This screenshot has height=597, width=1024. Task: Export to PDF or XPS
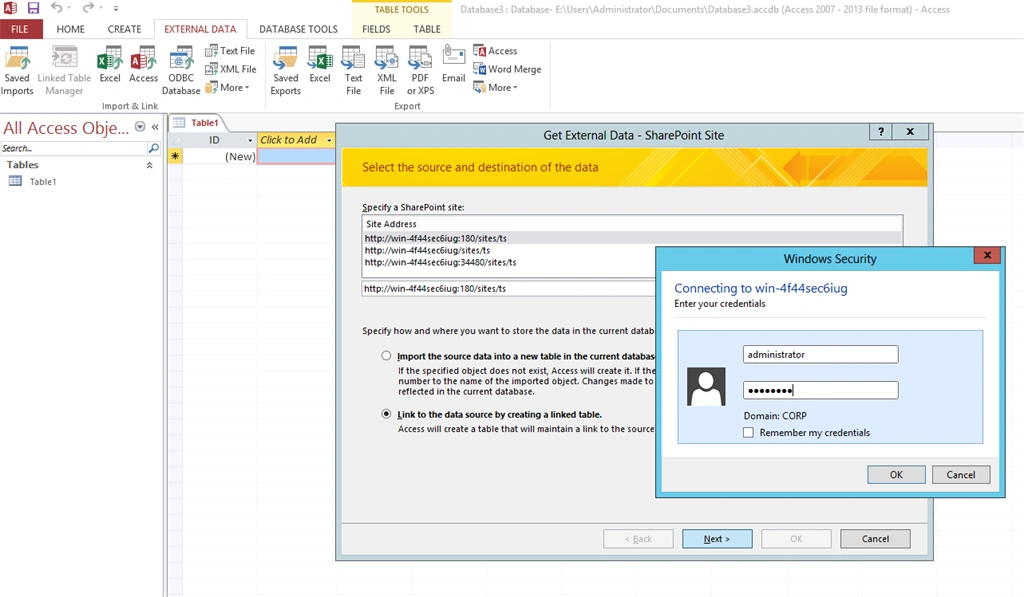(x=420, y=71)
